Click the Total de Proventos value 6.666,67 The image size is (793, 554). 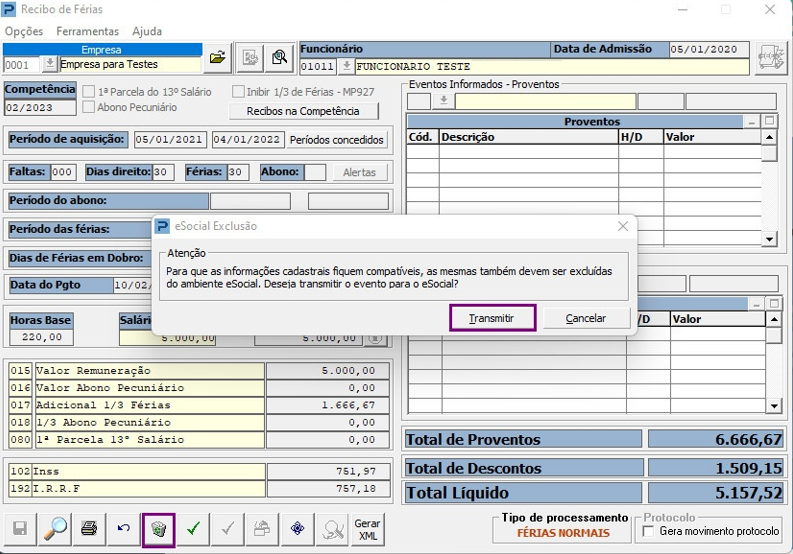pos(716,439)
